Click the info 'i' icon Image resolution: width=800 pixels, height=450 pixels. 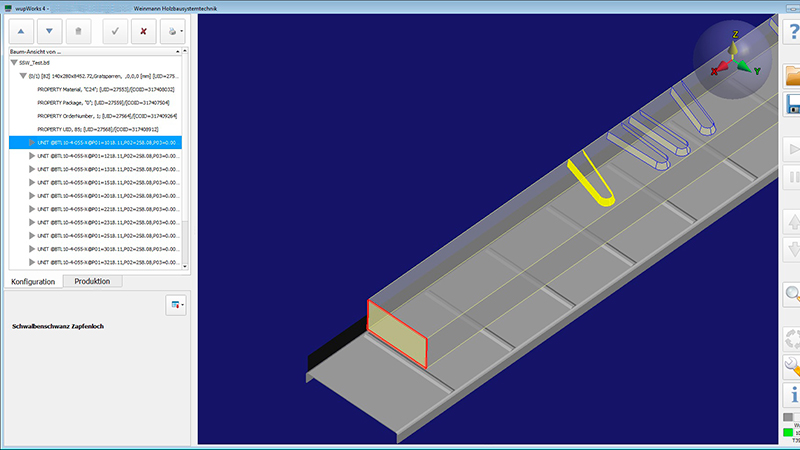pyautogui.click(x=793, y=395)
